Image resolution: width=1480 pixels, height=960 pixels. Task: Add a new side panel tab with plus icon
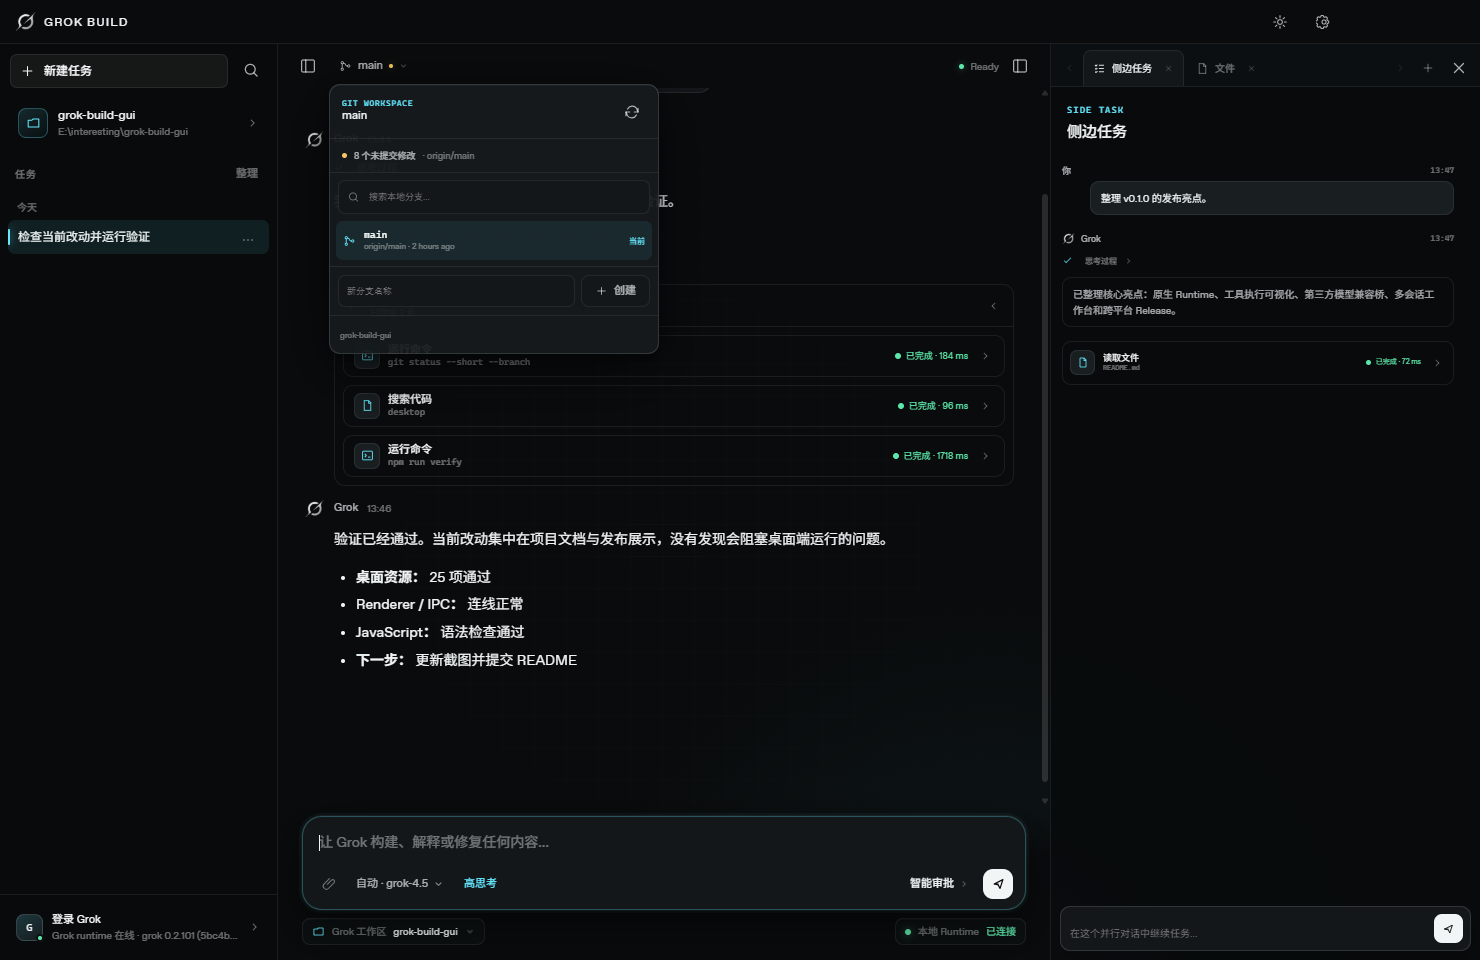[1428, 68]
